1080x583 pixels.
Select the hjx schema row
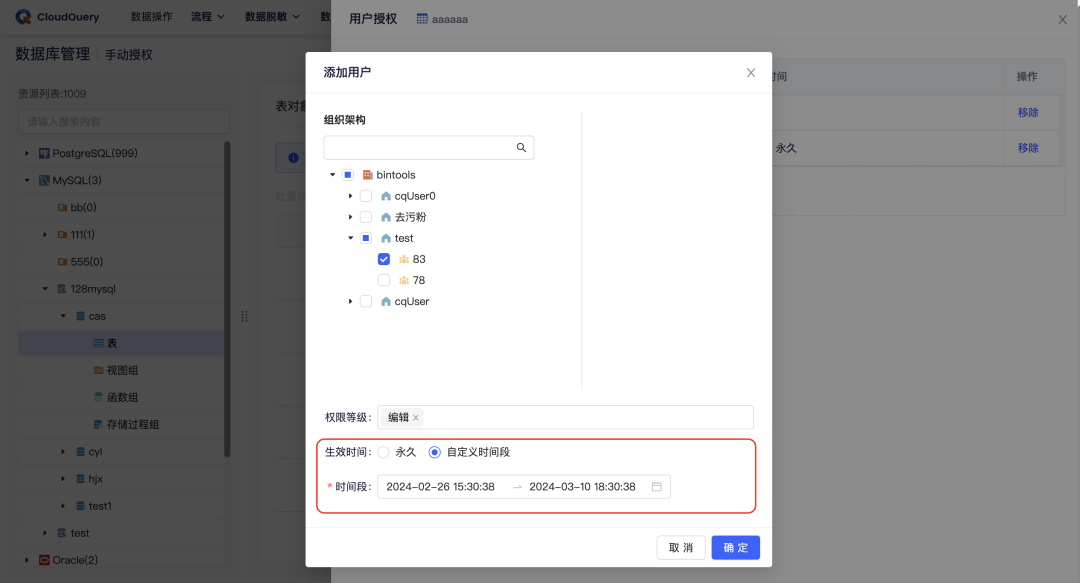(121, 479)
